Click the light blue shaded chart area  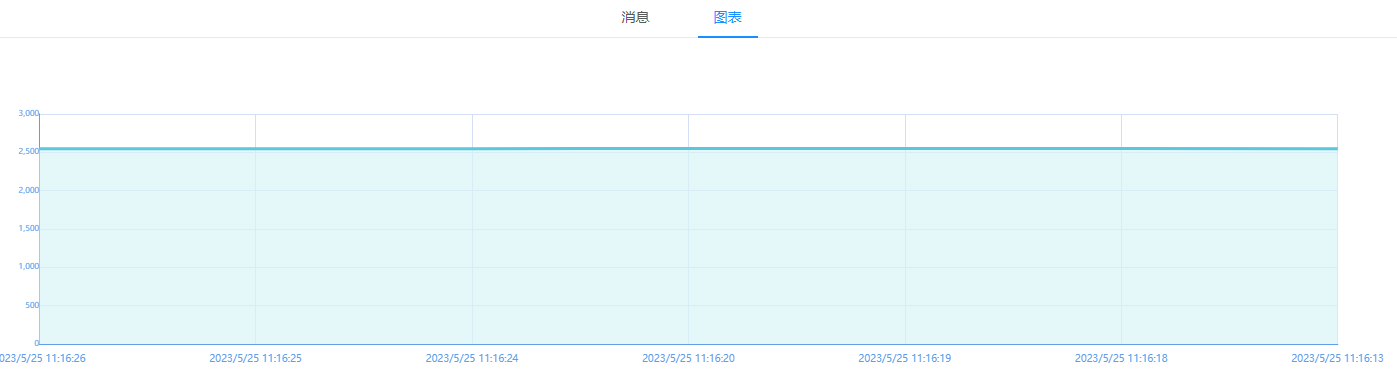point(688,247)
